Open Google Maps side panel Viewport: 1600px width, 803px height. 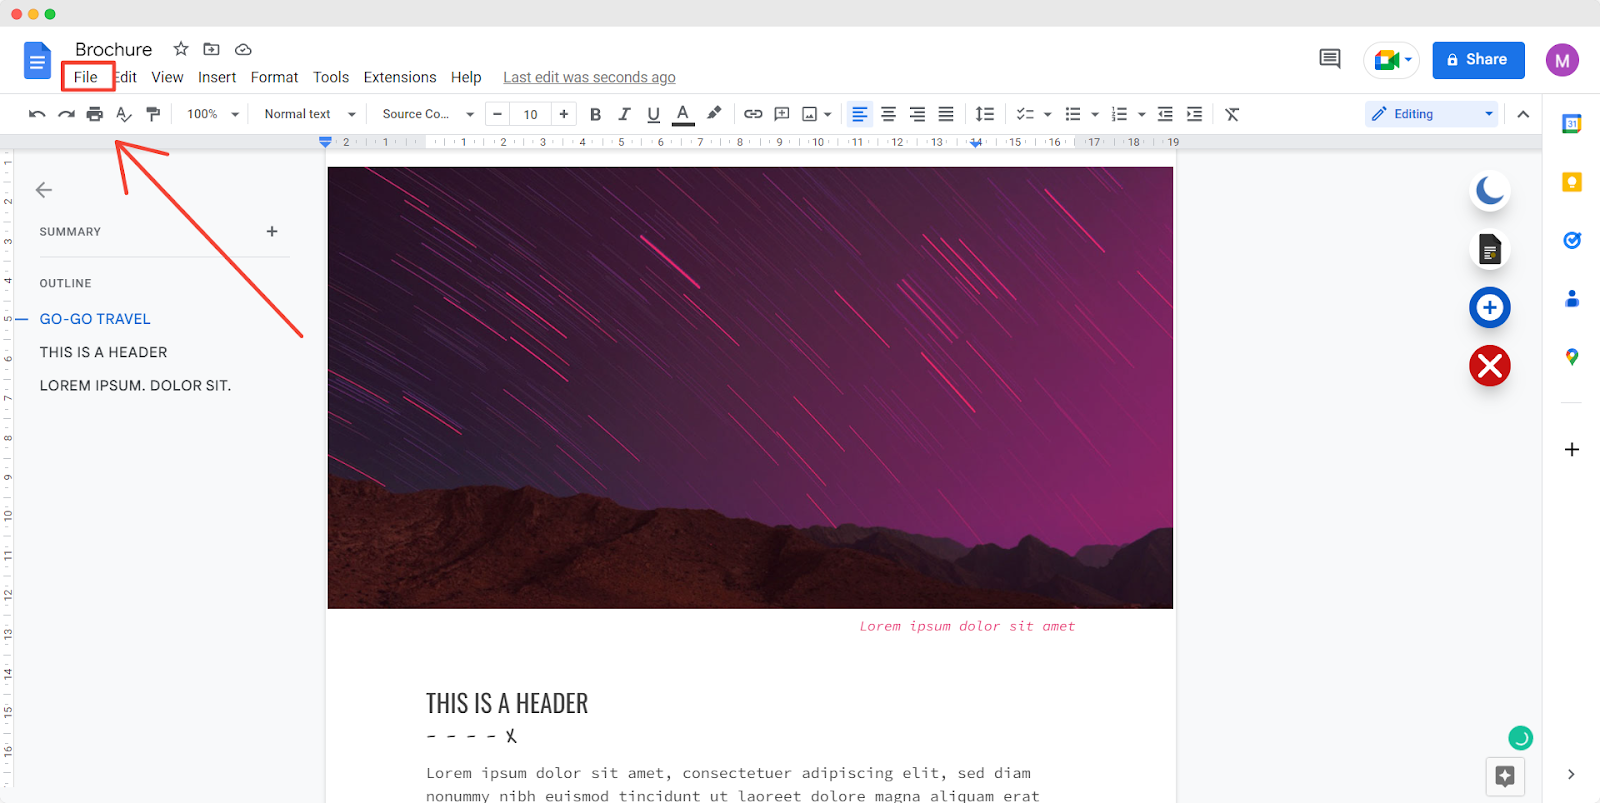(x=1572, y=356)
